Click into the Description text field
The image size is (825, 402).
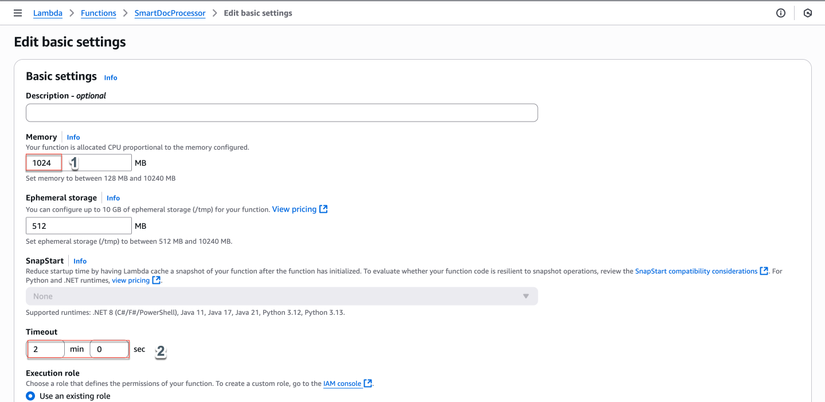(281, 113)
